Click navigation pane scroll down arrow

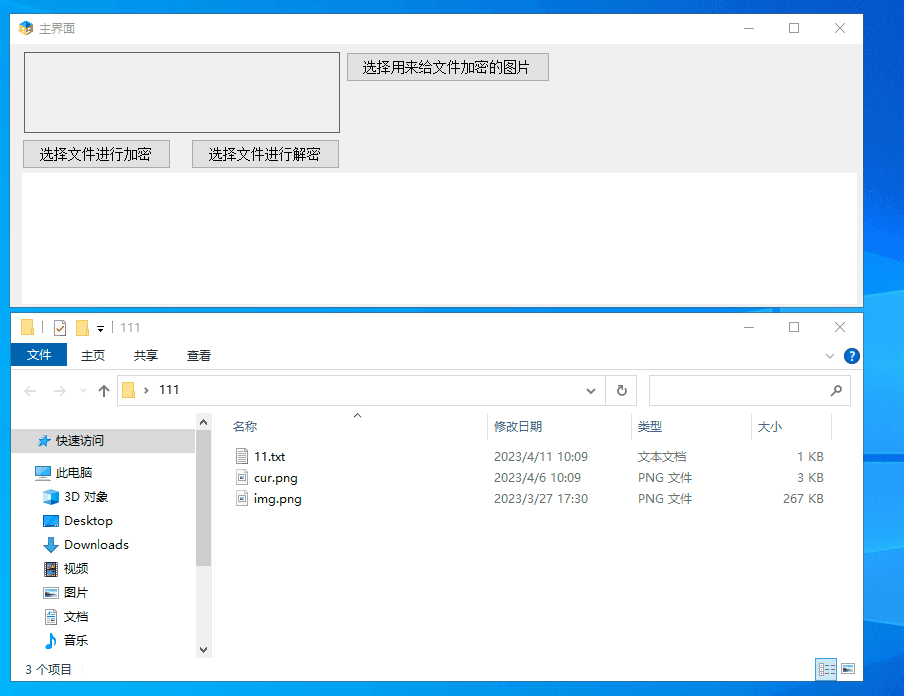[x=204, y=650]
